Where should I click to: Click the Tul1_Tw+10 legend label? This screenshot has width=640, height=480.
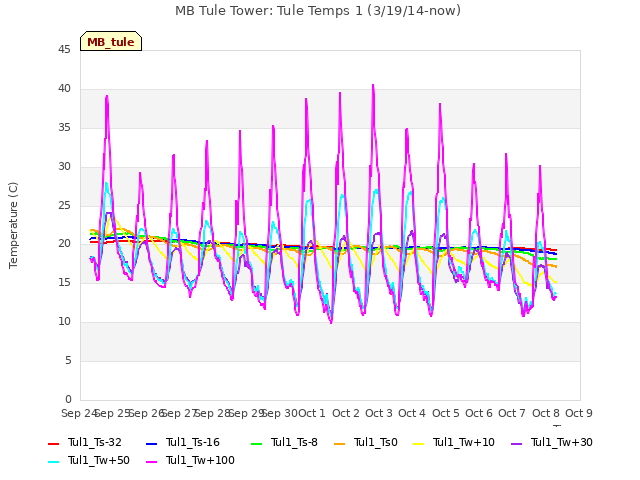coord(464,442)
